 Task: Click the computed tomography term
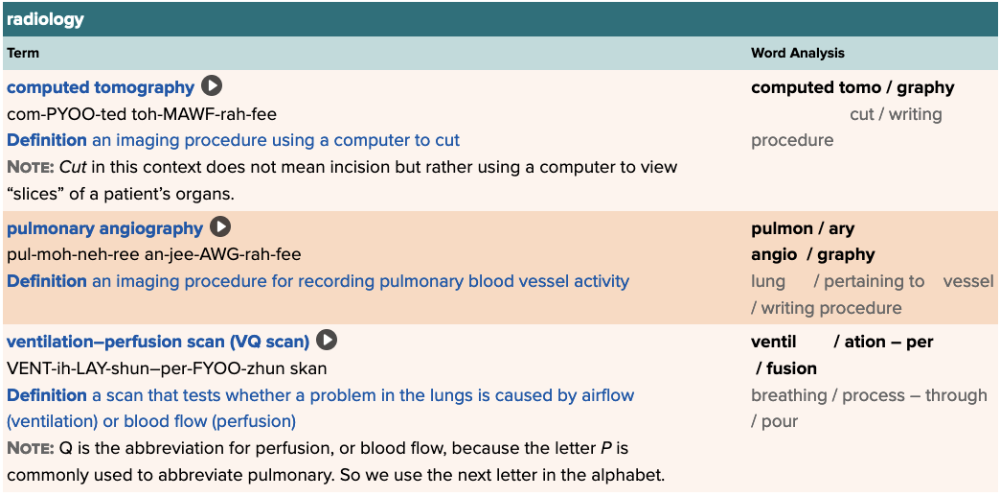click(x=101, y=88)
